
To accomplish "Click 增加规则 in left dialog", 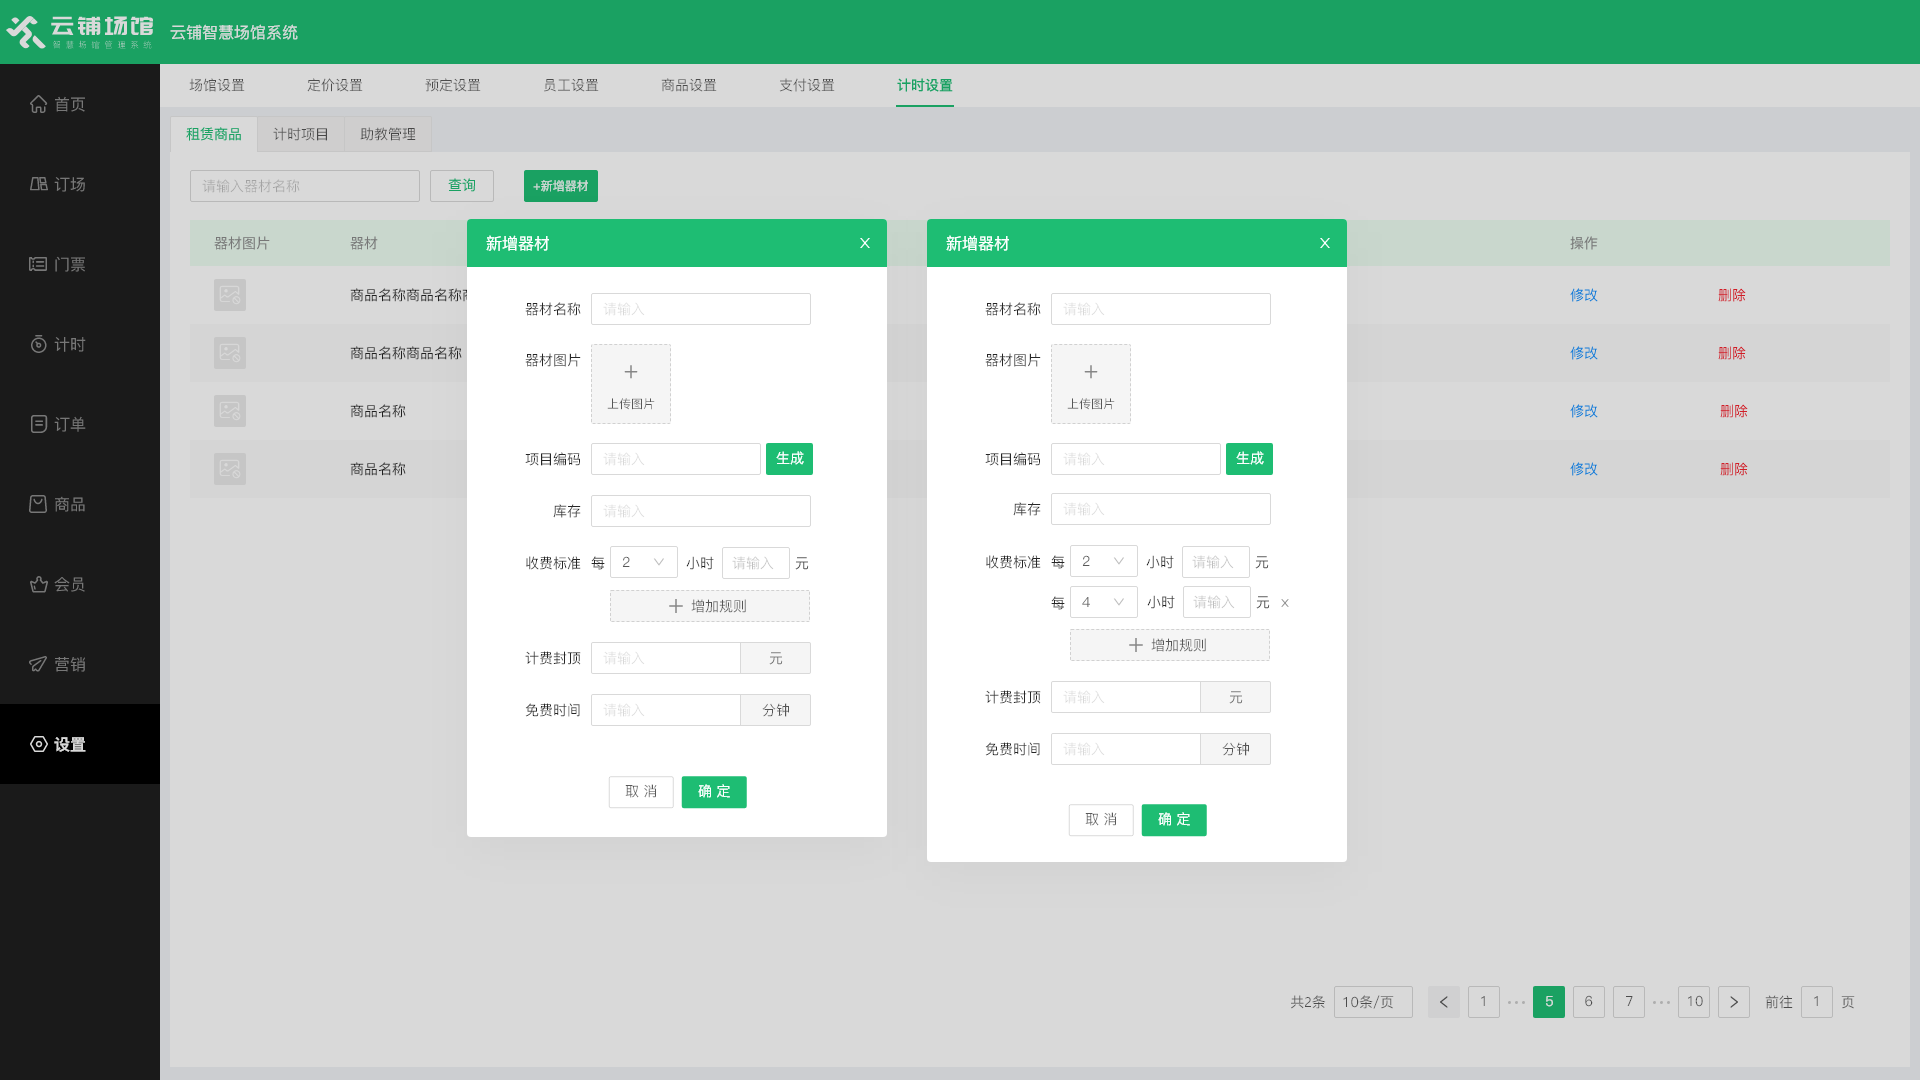I will click(x=709, y=606).
